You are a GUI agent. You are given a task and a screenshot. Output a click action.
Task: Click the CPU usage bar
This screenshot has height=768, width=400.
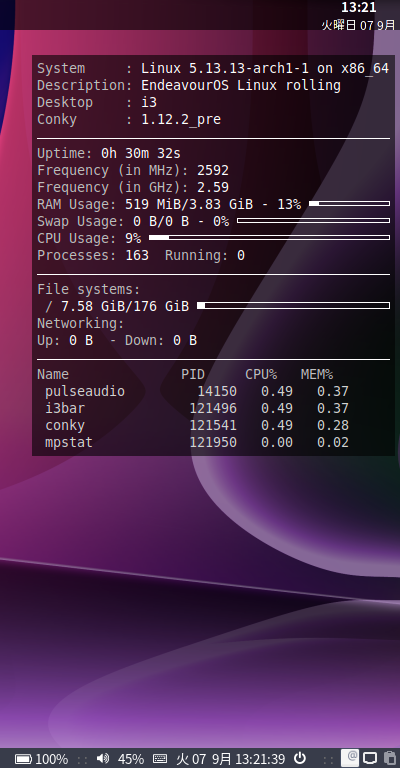point(269,238)
